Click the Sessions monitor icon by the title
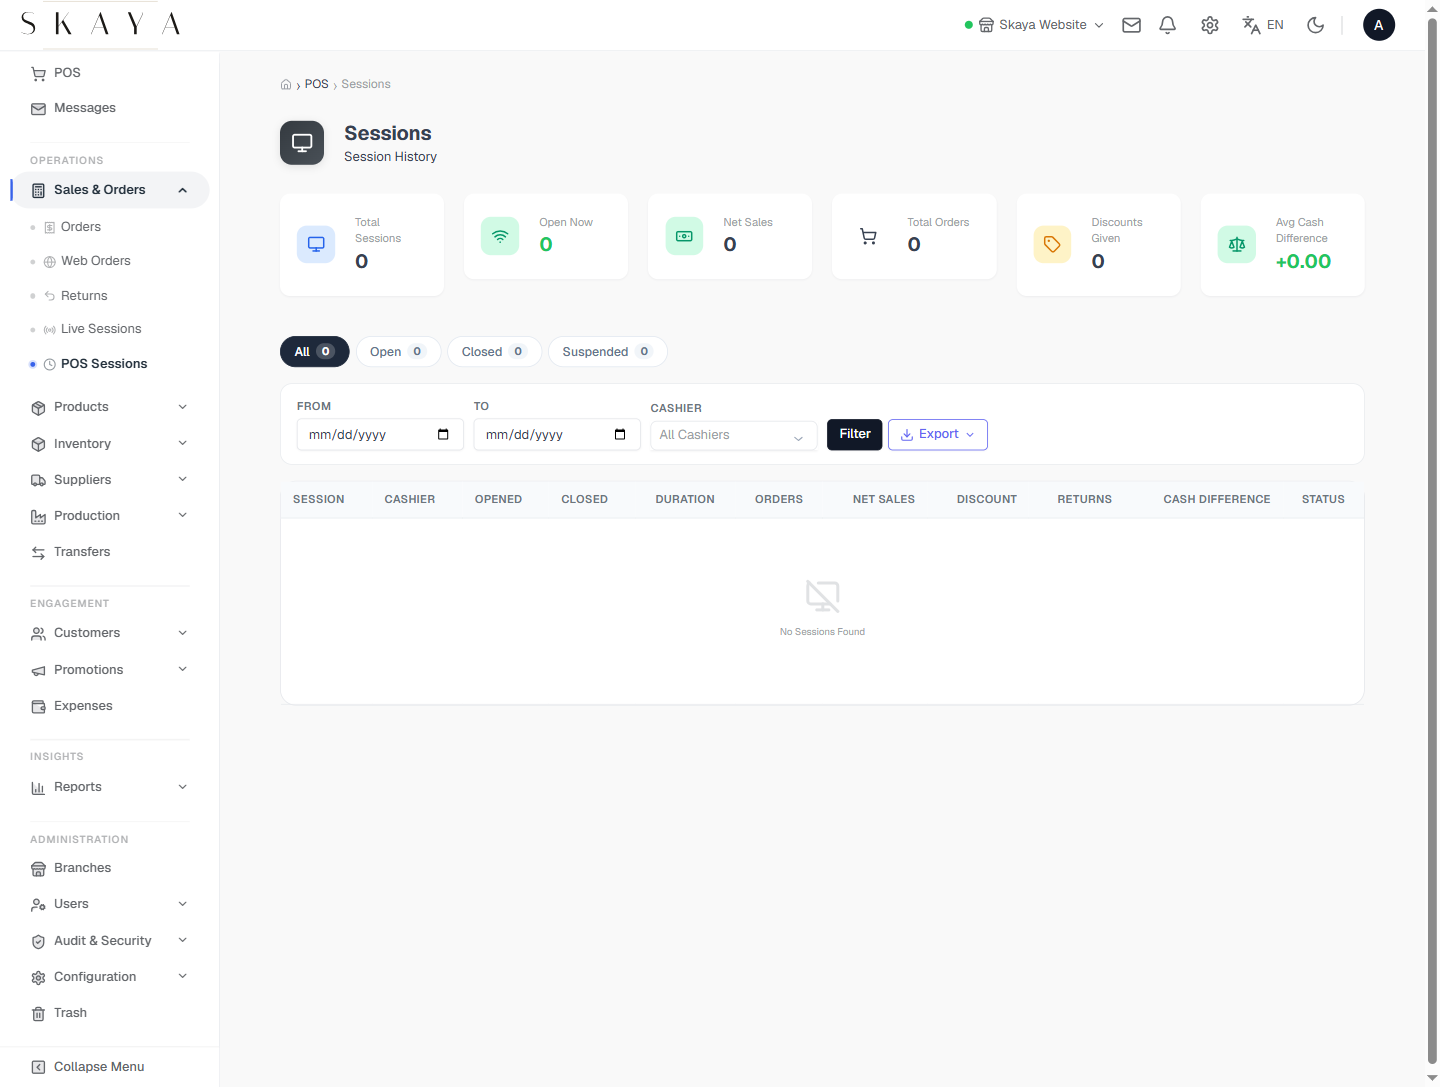1440x1087 pixels. 302,143
